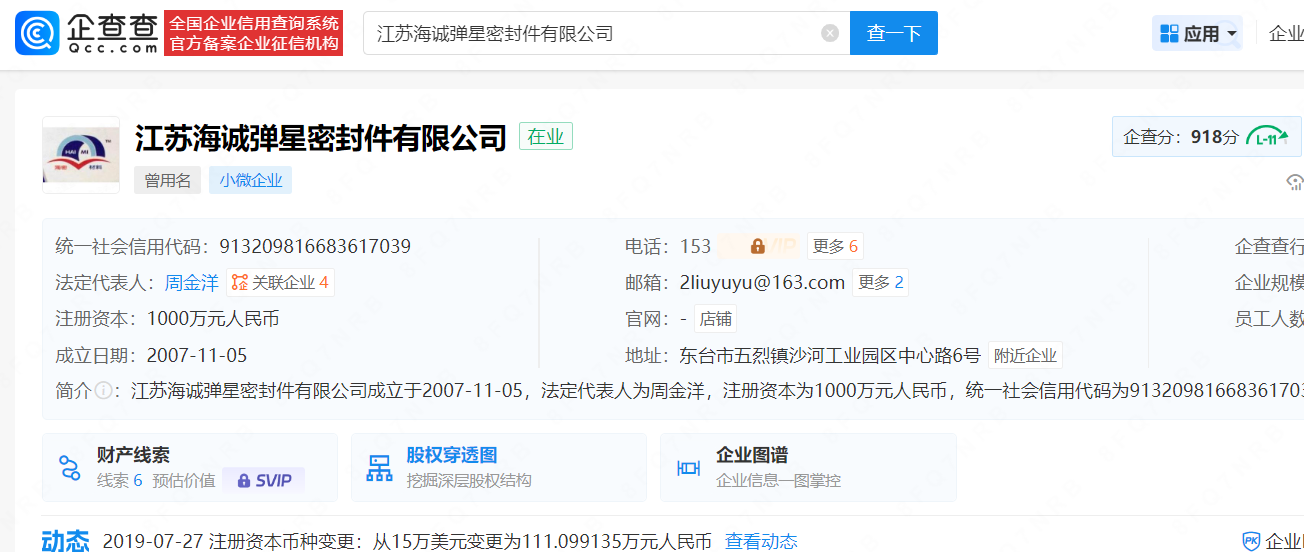Click the 企业图谱 graph icon
The image size is (1304, 552).
coord(688,468)
